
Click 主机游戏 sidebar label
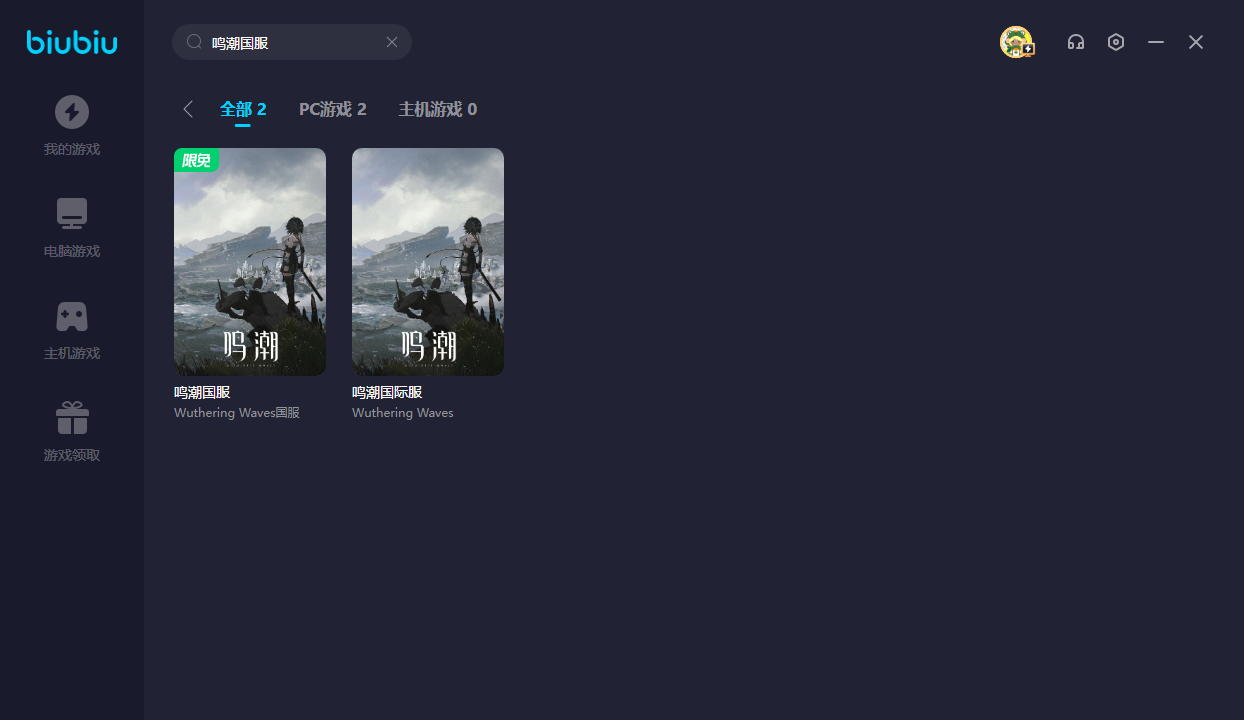tap(72, 354)
